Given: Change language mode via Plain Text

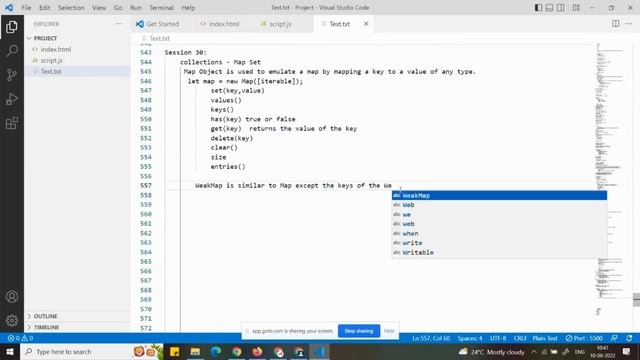Looking at the screenshot, I should 544,338.
